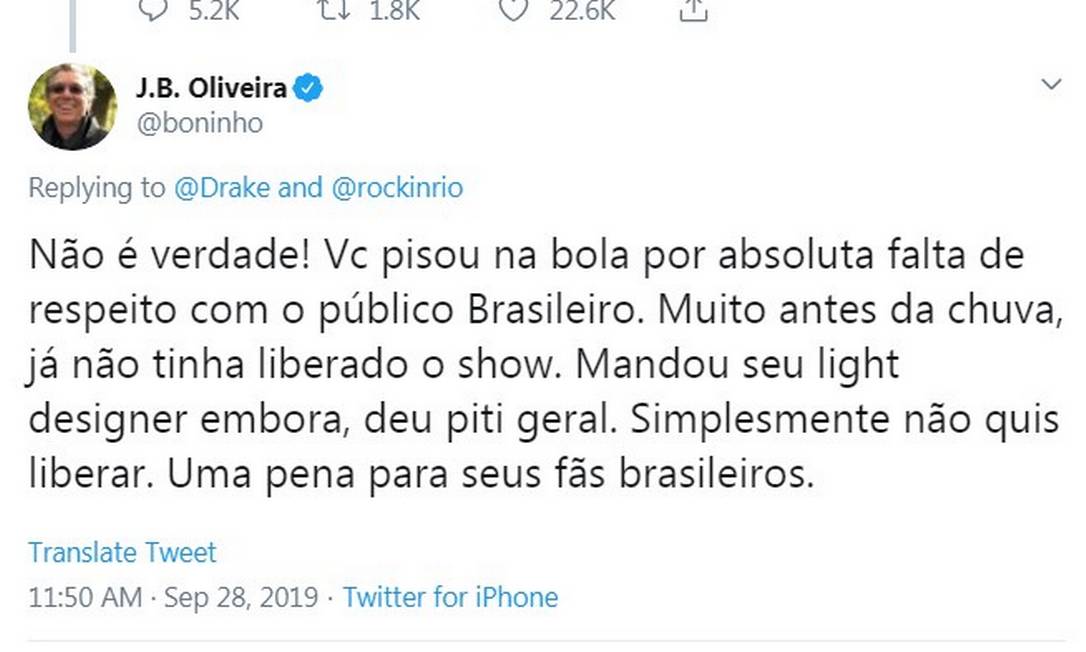The image size is (1086, 652).
Task: Click the Twitter for iPhone source link
Action: [x=450, y=598]
